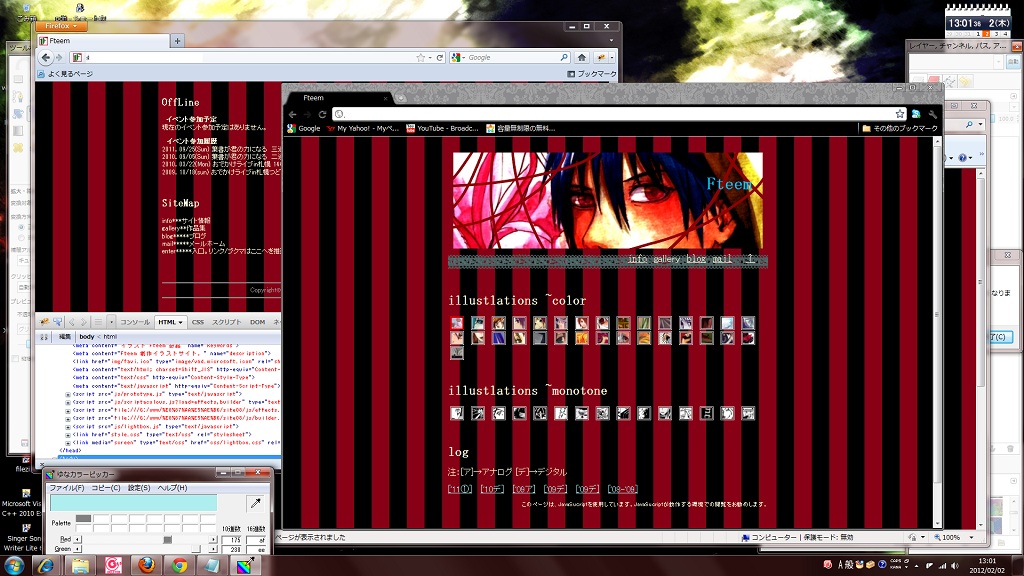Click the back button in the Firefox window

(x=45, y=57)
